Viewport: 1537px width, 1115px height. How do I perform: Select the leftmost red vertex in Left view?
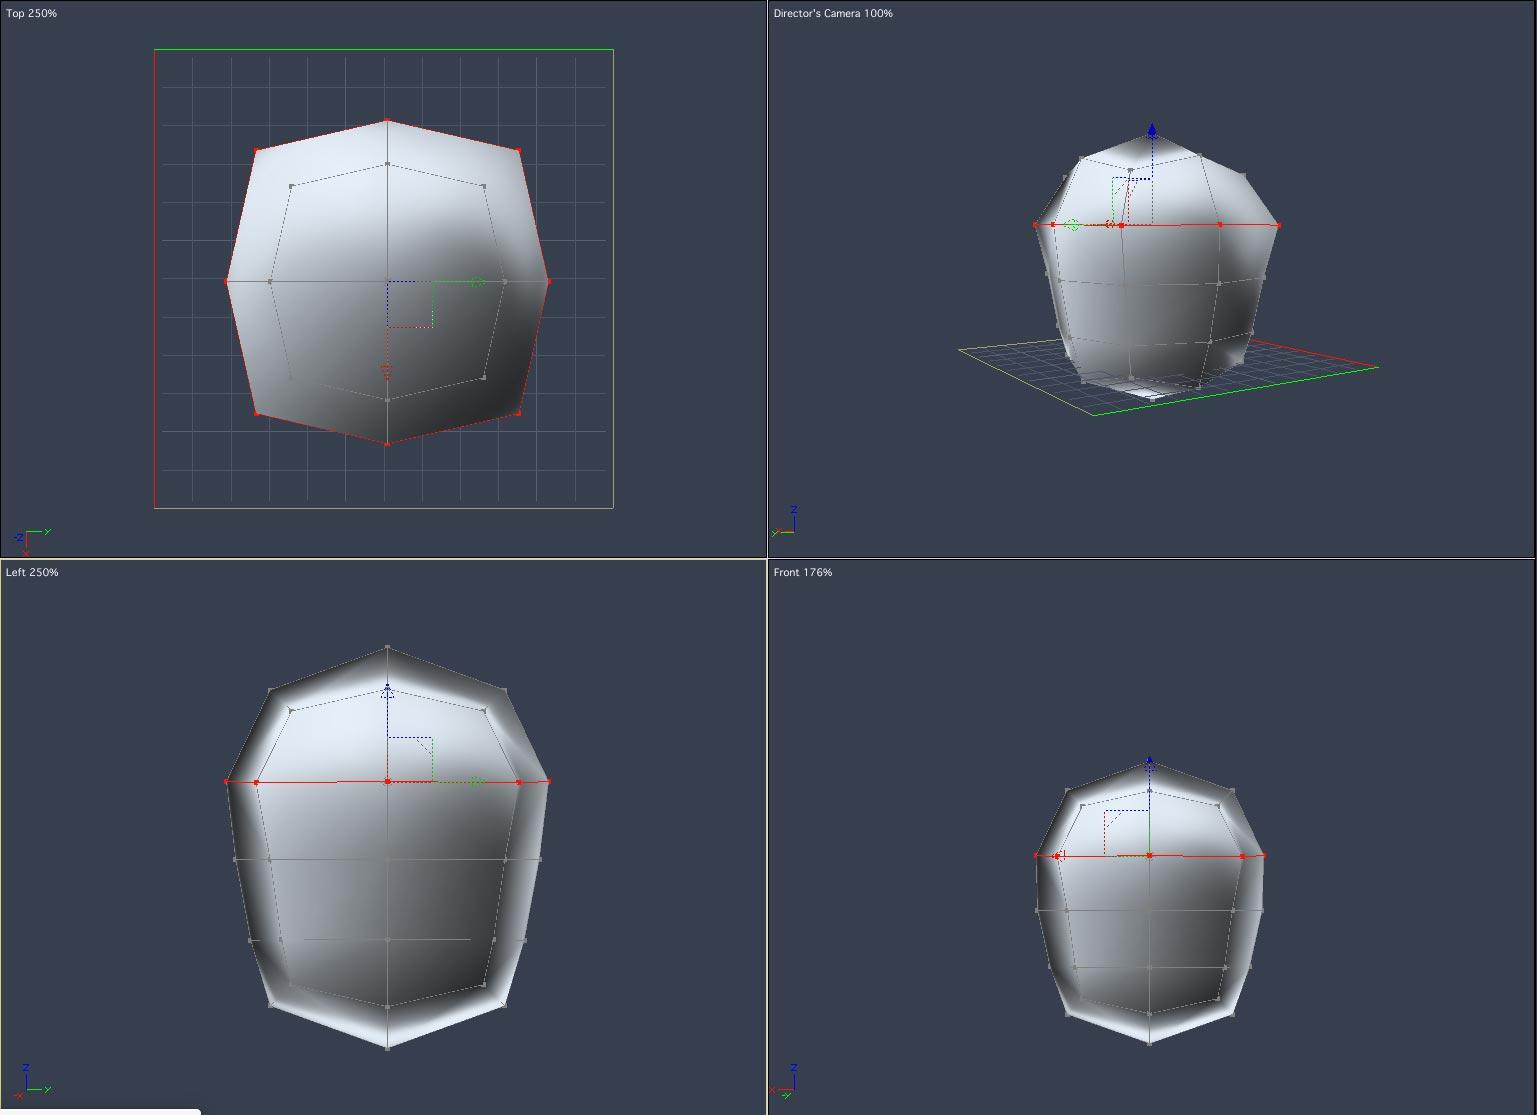pos(227,782)
